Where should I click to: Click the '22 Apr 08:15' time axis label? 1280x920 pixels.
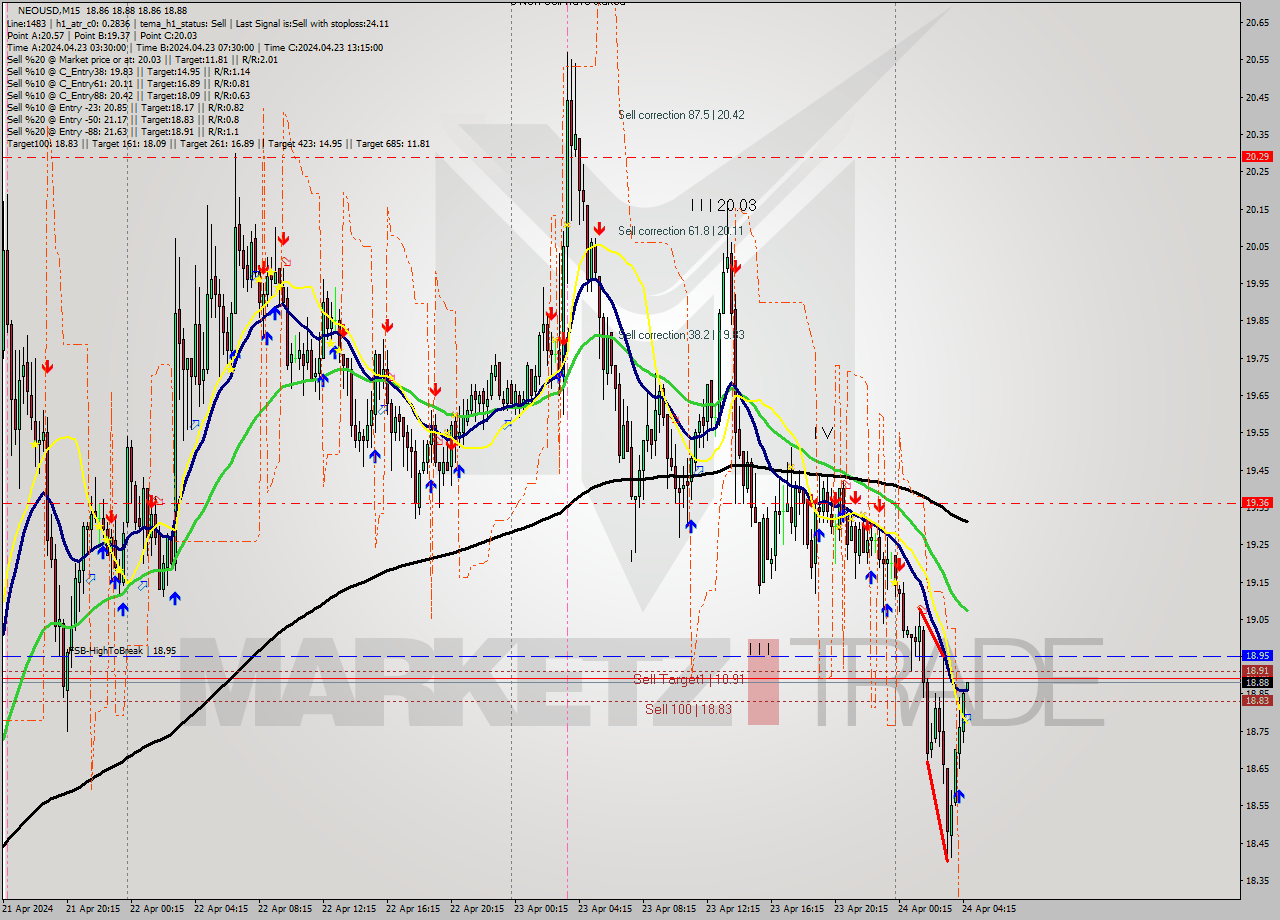pos(285,909)
